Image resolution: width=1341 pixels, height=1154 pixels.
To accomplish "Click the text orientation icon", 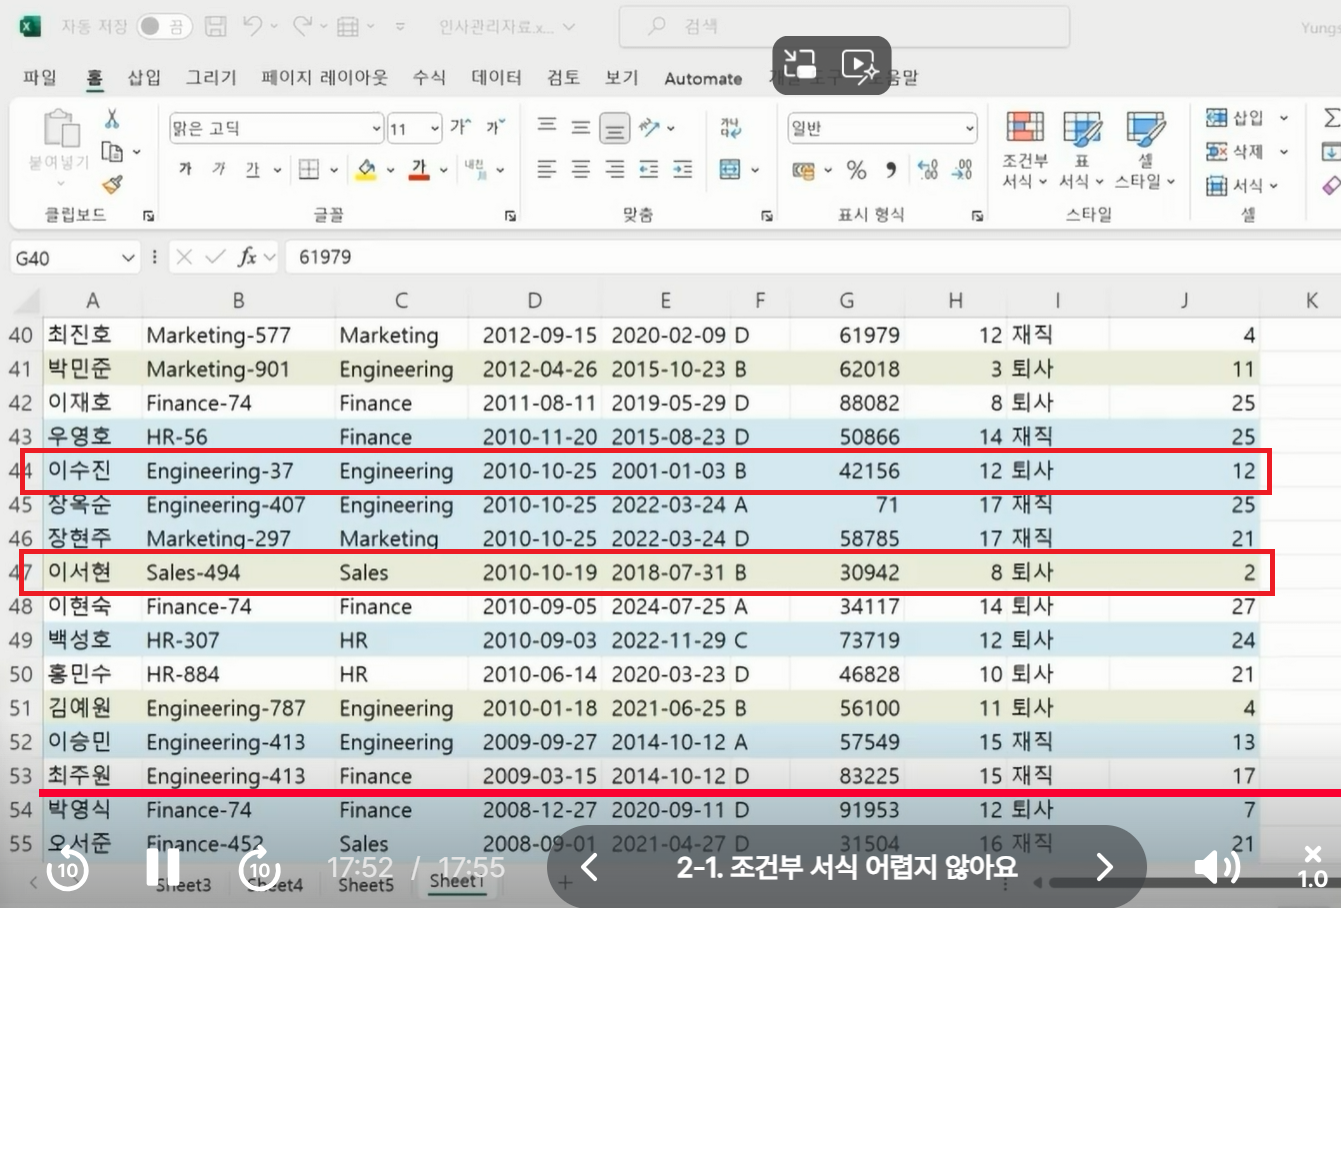I will point(649,127).
